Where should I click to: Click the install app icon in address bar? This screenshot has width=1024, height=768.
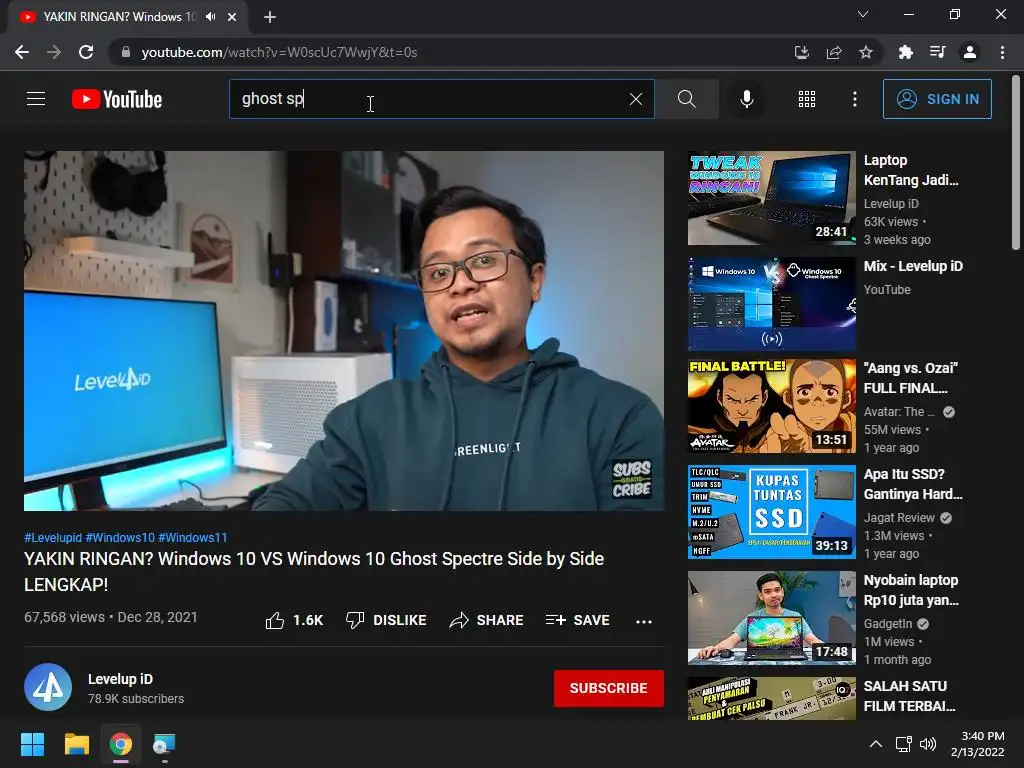coord(801,52)
